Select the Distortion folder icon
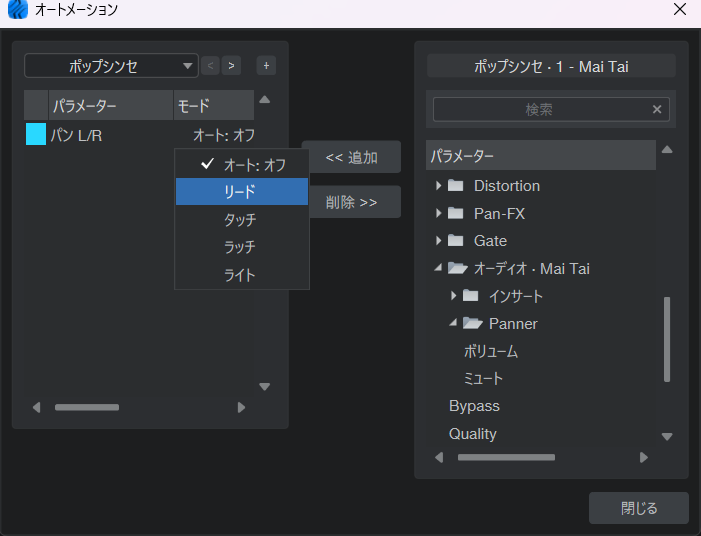The height and width of the screenshot is (536, 701). coord(456,185)
